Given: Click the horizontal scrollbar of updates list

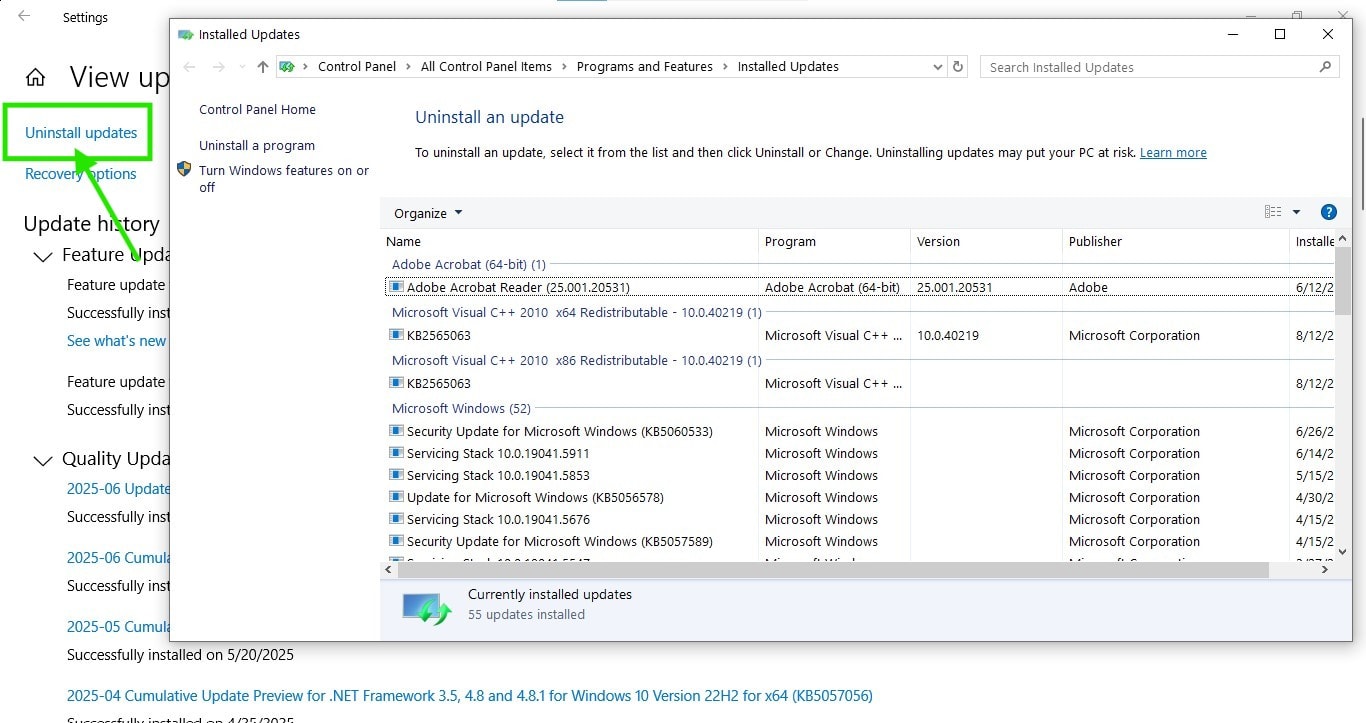Looking at the screenshot, I should (x=833, y=570).
